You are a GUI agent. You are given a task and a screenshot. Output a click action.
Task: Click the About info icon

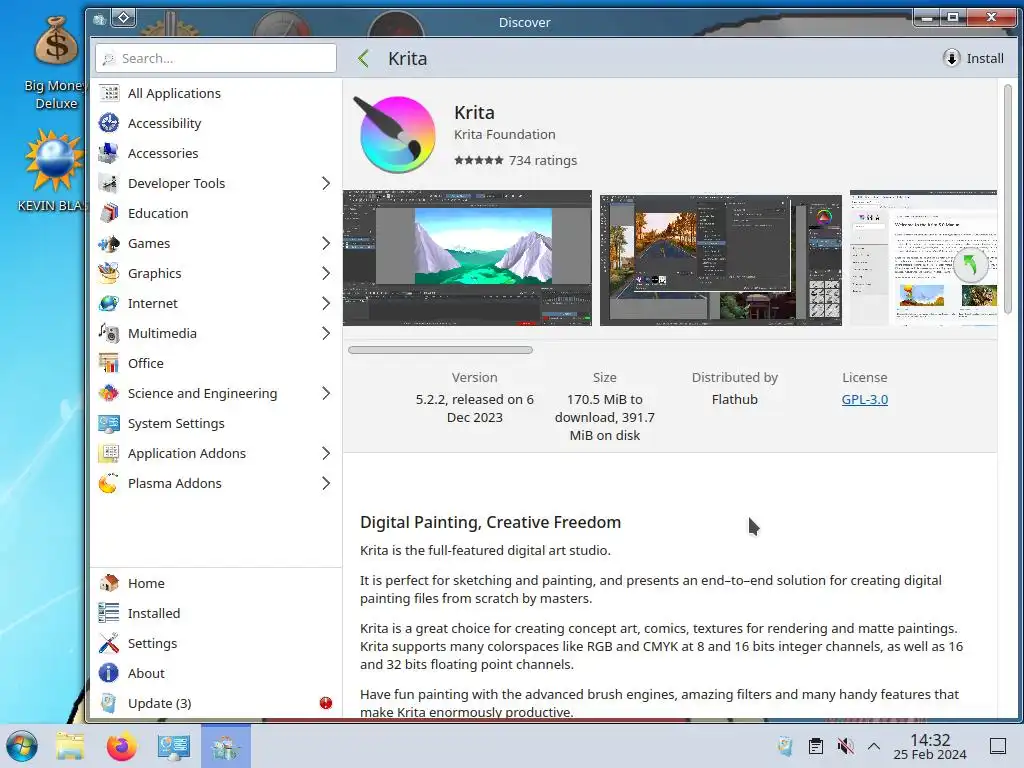click(x=109, y=673)
